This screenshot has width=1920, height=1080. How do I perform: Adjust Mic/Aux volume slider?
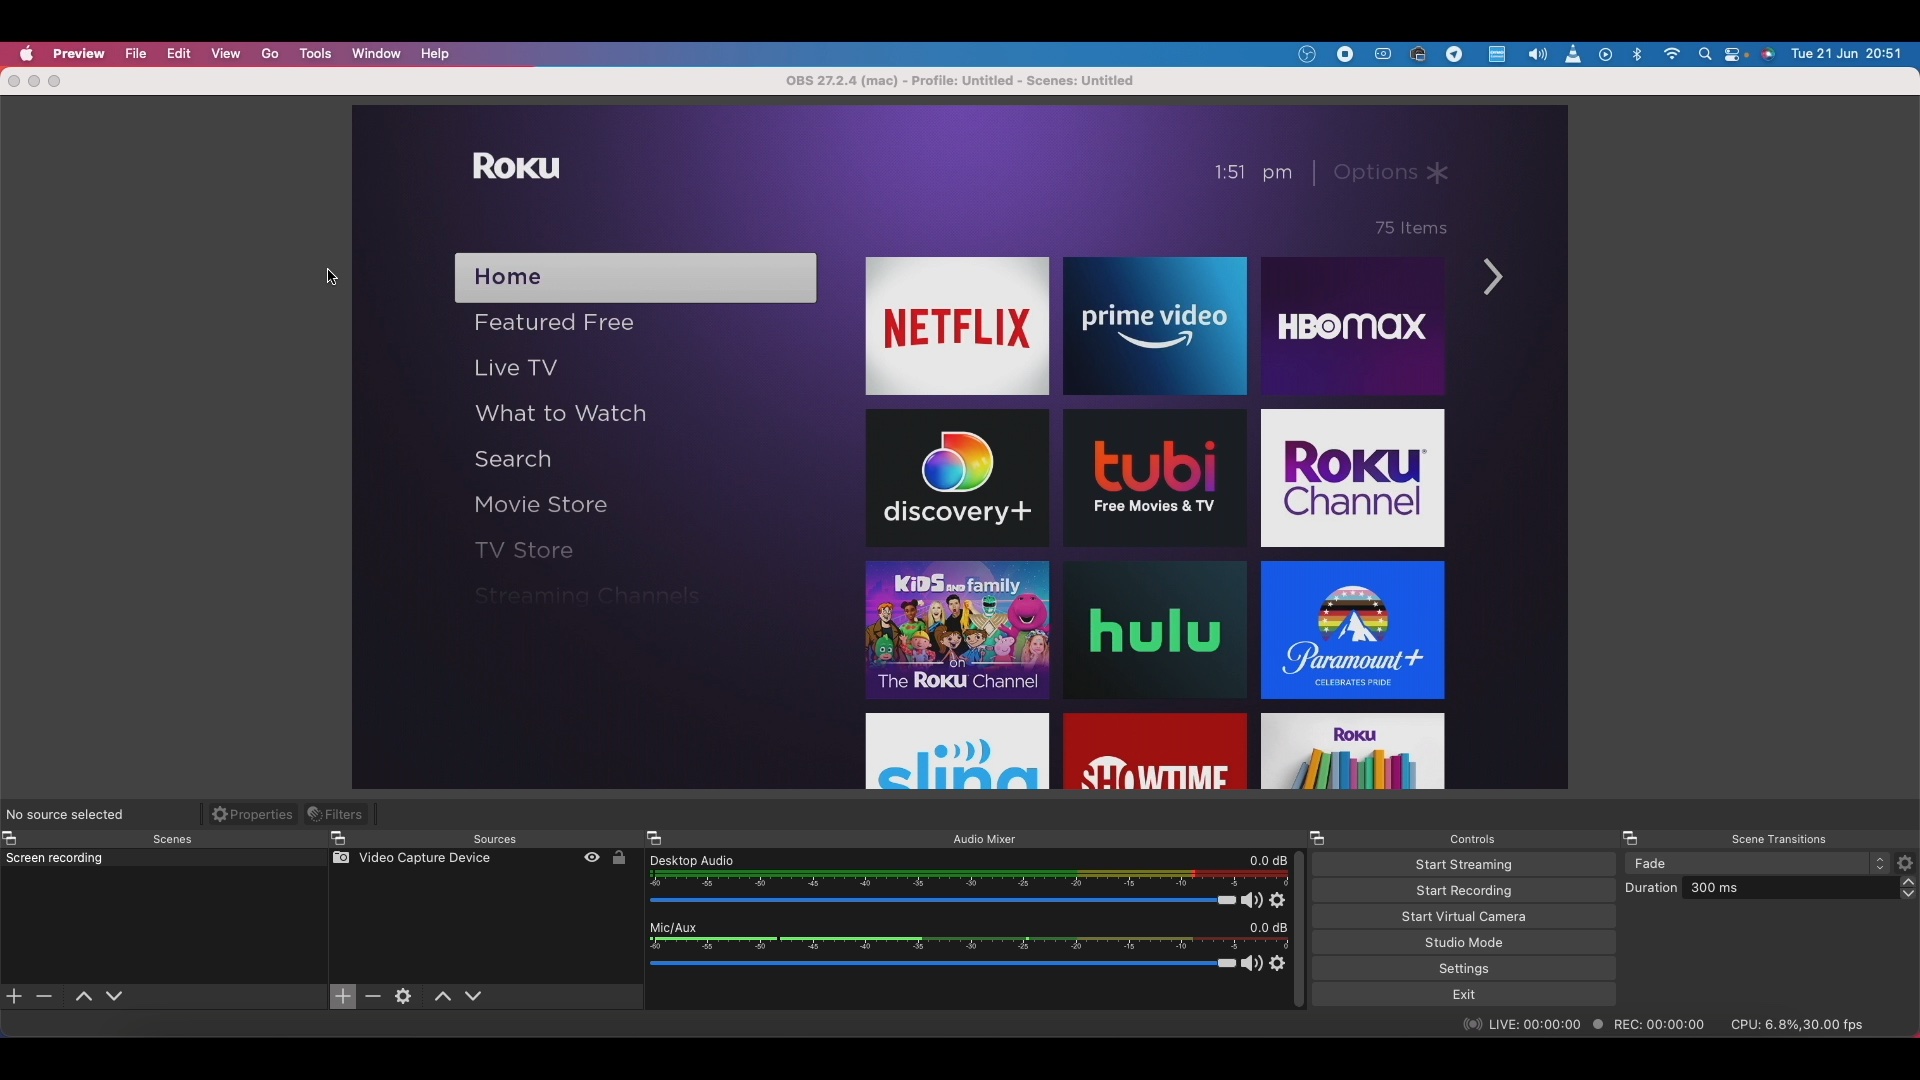pos(942,964)
